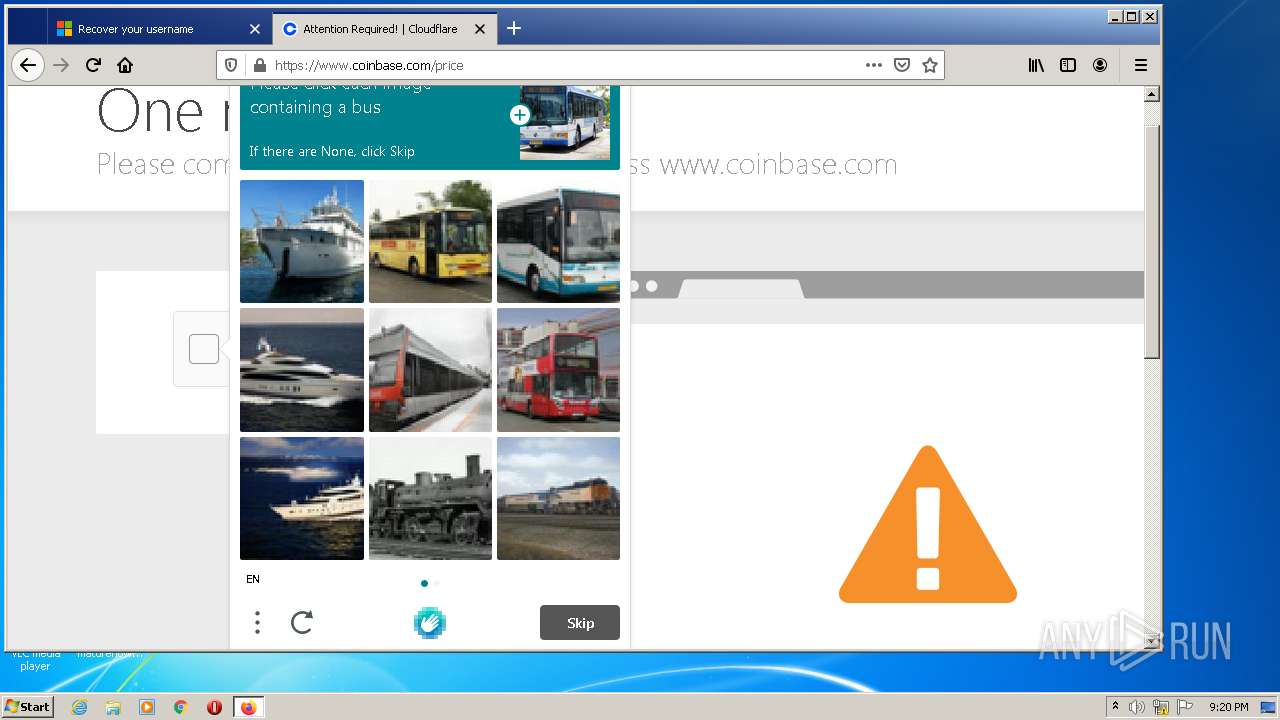Click the hCaptcha hand logo
The image size is (1280, 720).
pos(430,623)
